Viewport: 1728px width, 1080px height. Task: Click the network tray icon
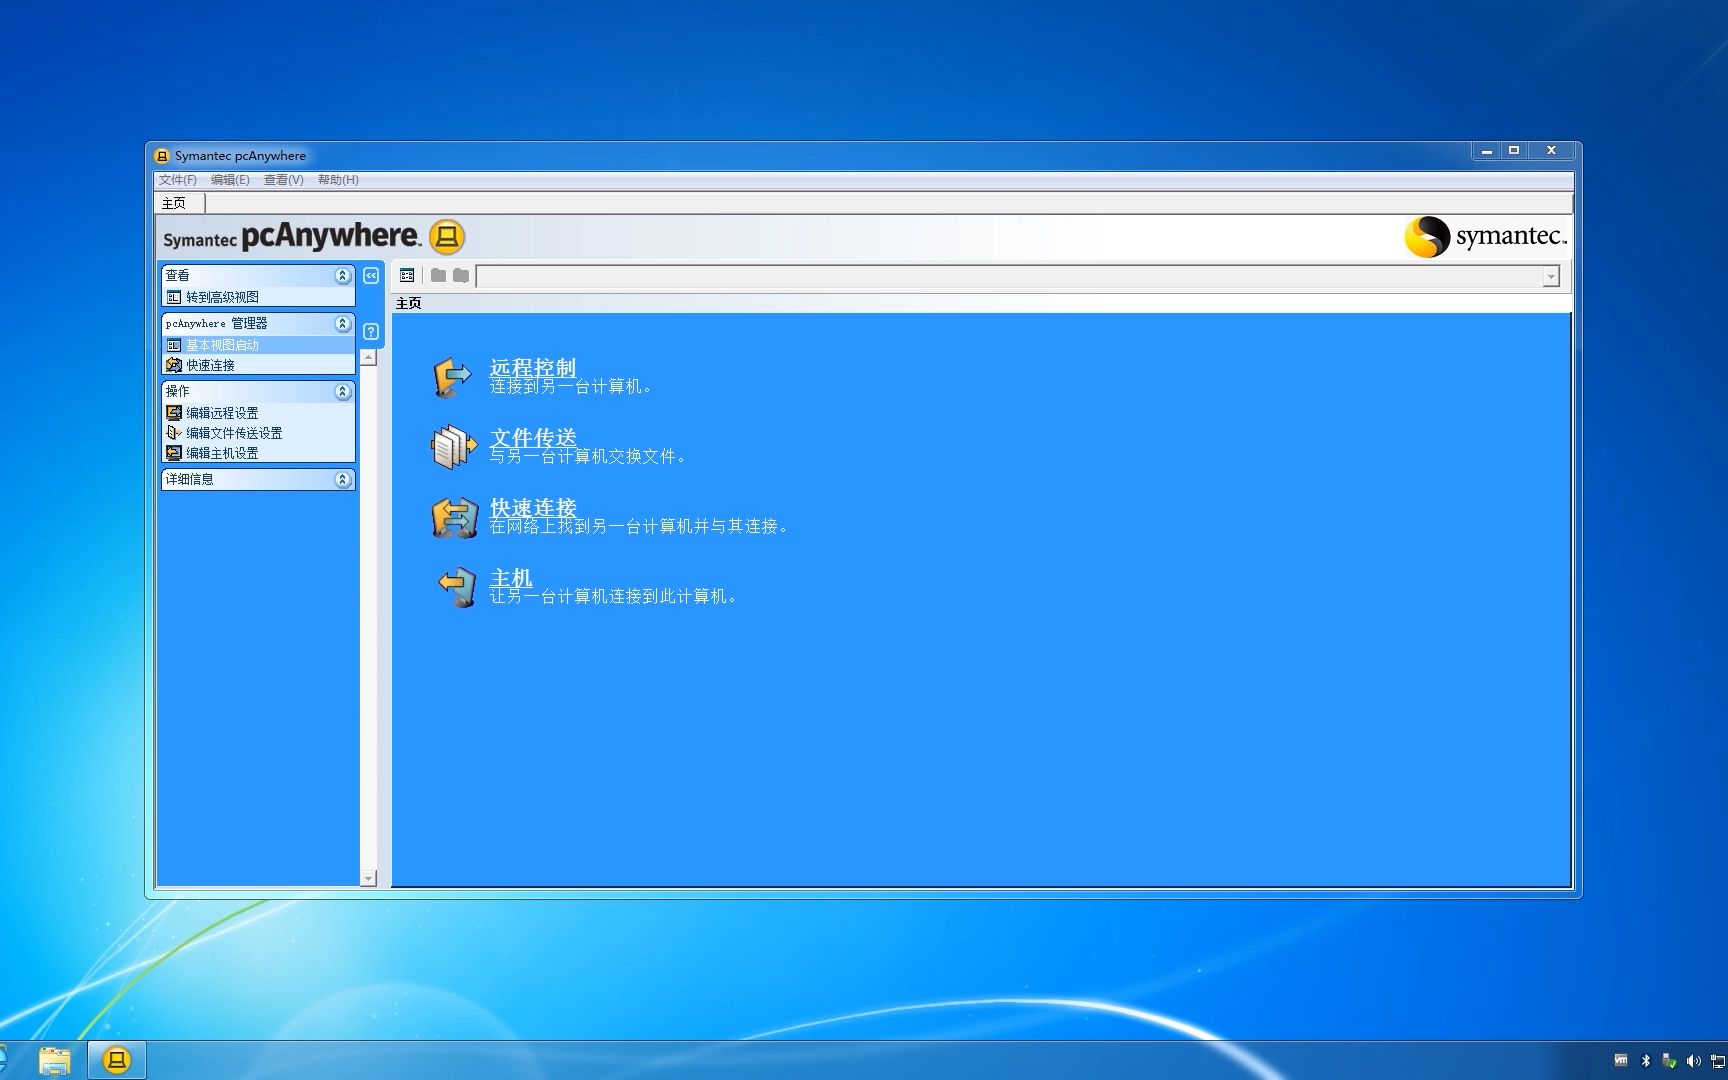click(x=1718, y=1061)
